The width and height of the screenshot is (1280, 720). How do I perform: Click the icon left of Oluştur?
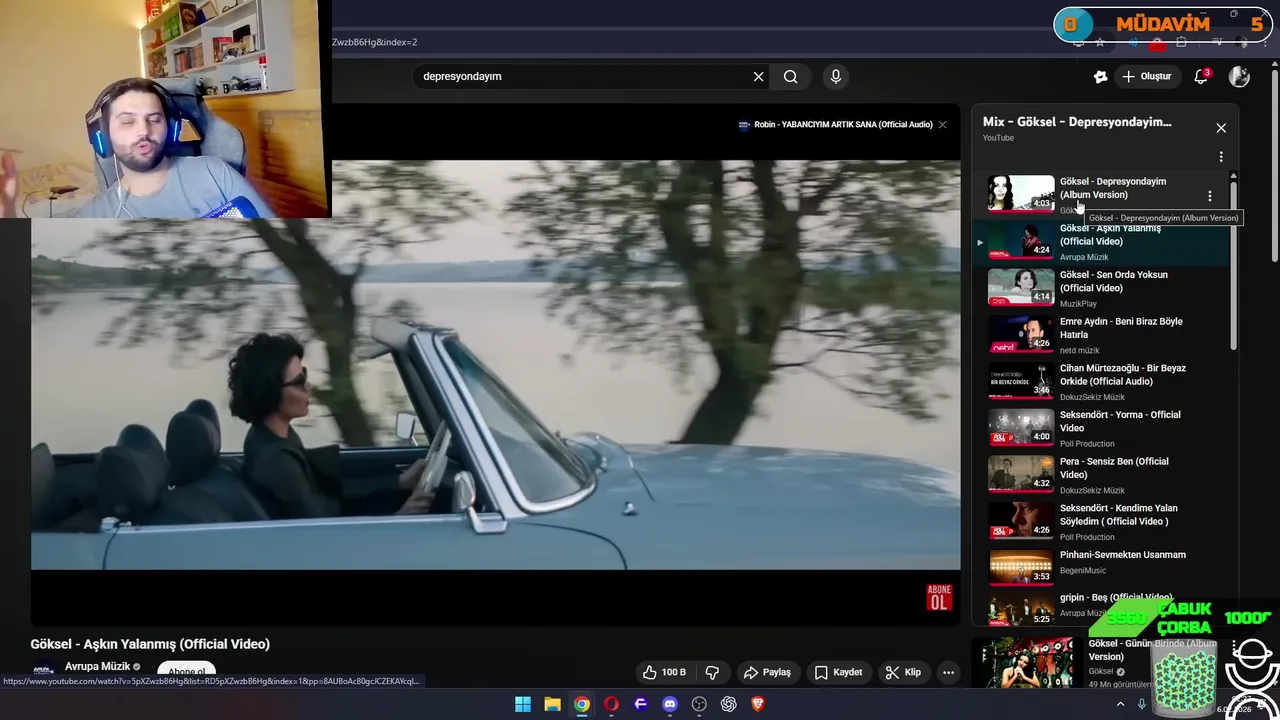[1100, 76]
